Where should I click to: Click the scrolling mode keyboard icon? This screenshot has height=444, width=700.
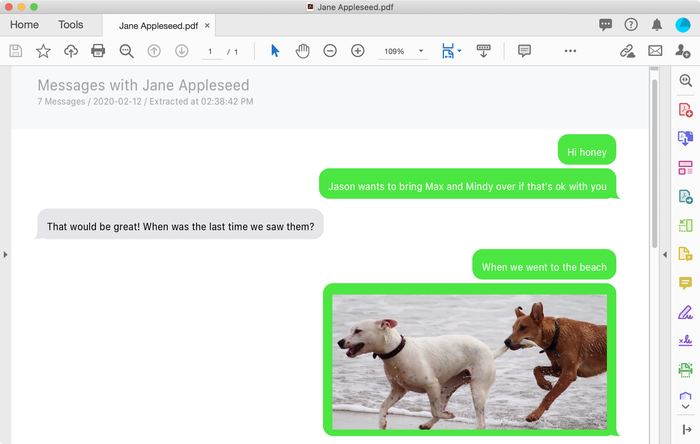tap(483, 51)
